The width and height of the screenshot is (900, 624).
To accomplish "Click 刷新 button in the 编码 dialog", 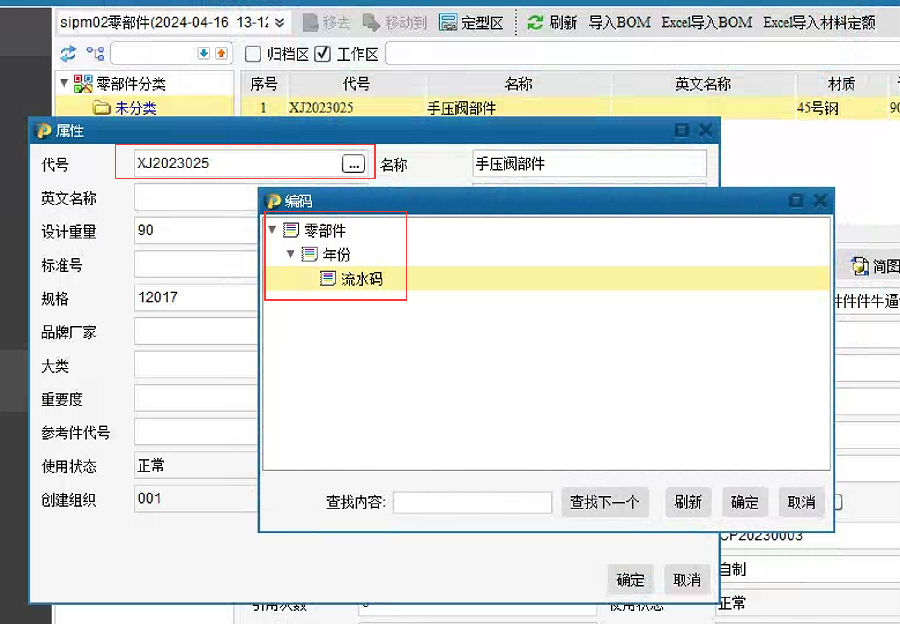I will coord(688,502).
